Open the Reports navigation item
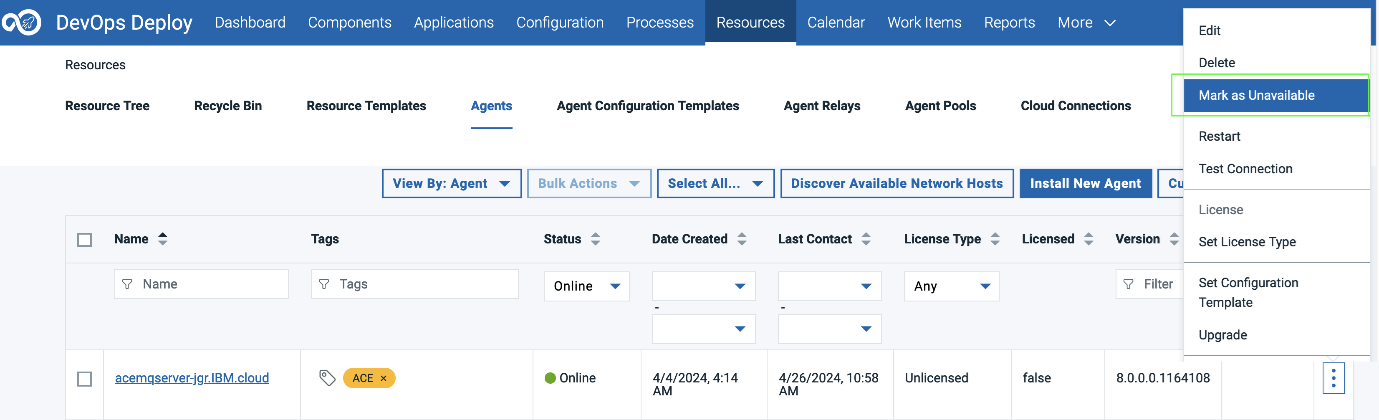The height and width of the screenshot is (420, 1379). 1010,23
